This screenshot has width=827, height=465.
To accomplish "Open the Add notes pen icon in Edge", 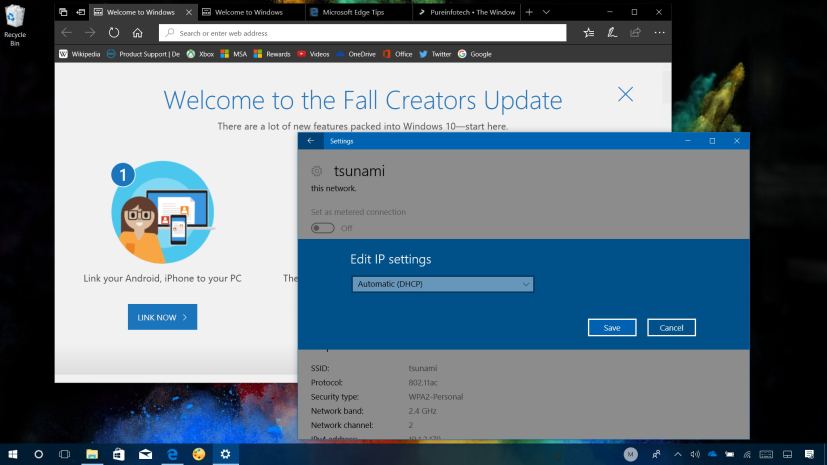I will (612, 33).
